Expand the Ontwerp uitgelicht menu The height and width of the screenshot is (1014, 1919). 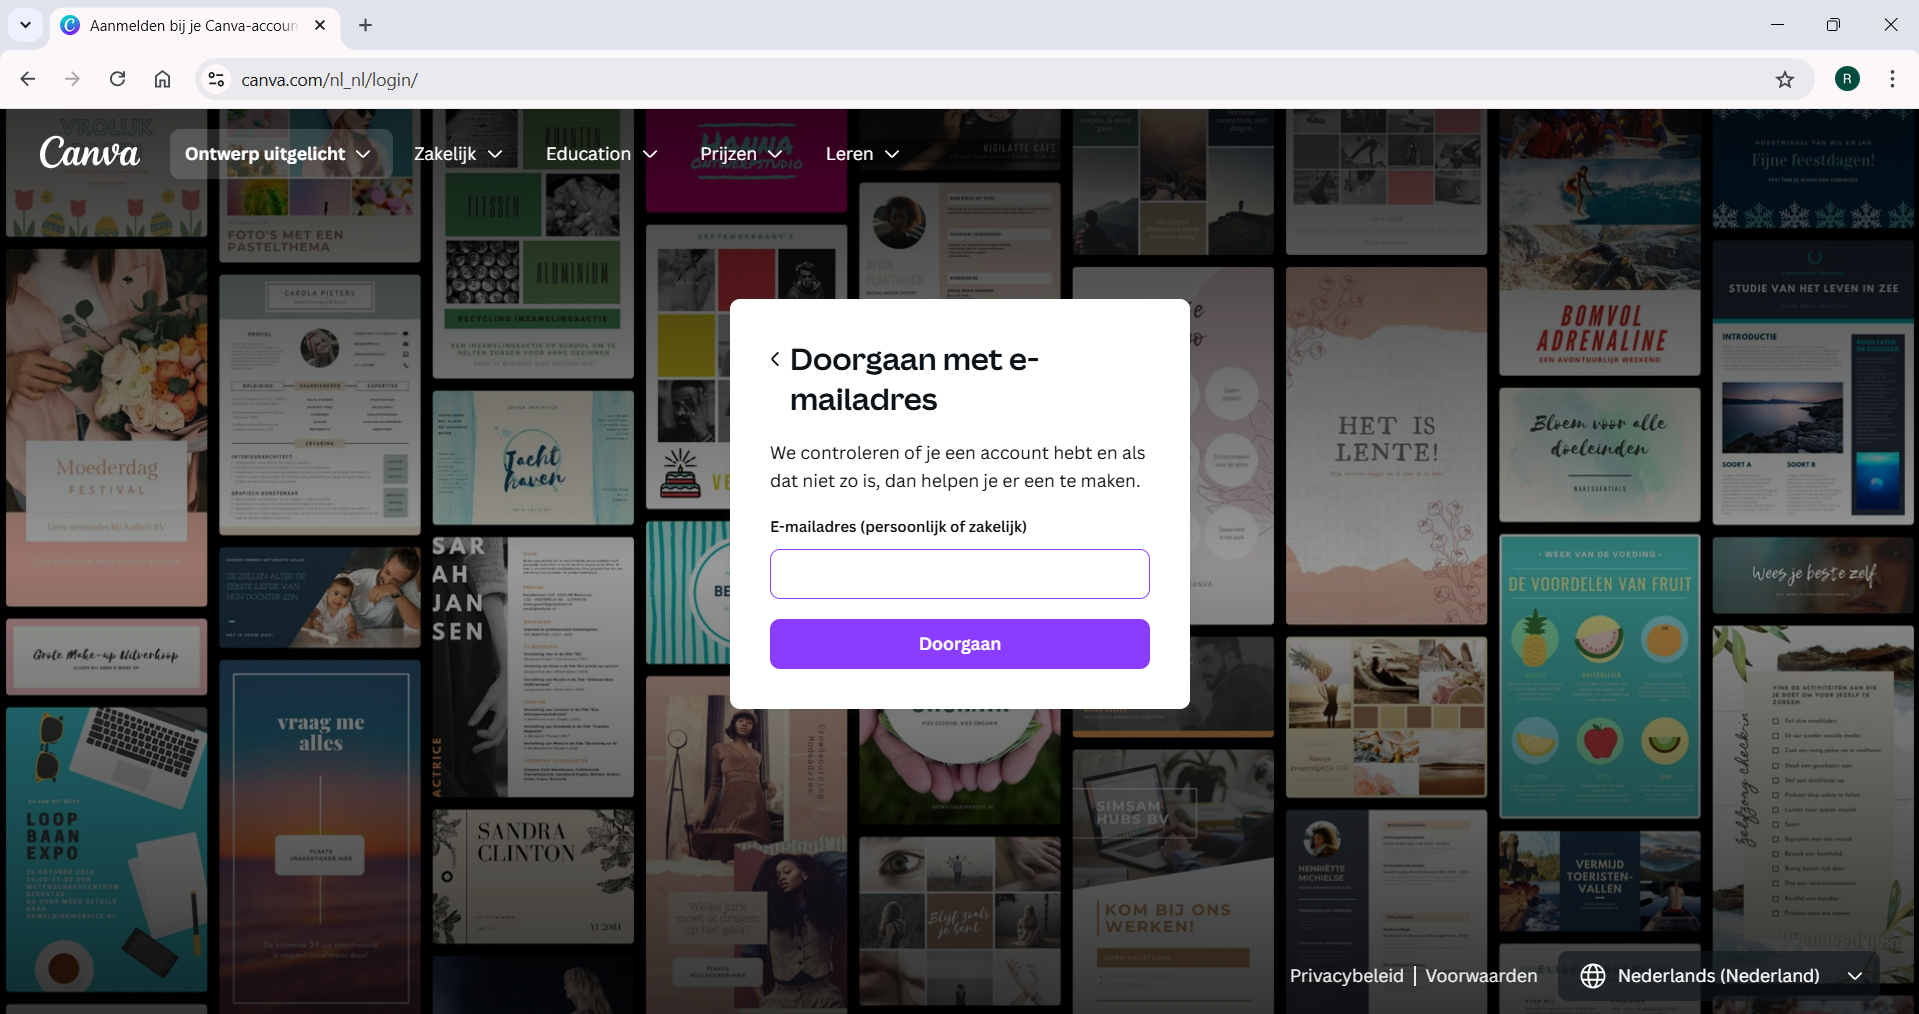pyautogui.click(x=278, y=154)
